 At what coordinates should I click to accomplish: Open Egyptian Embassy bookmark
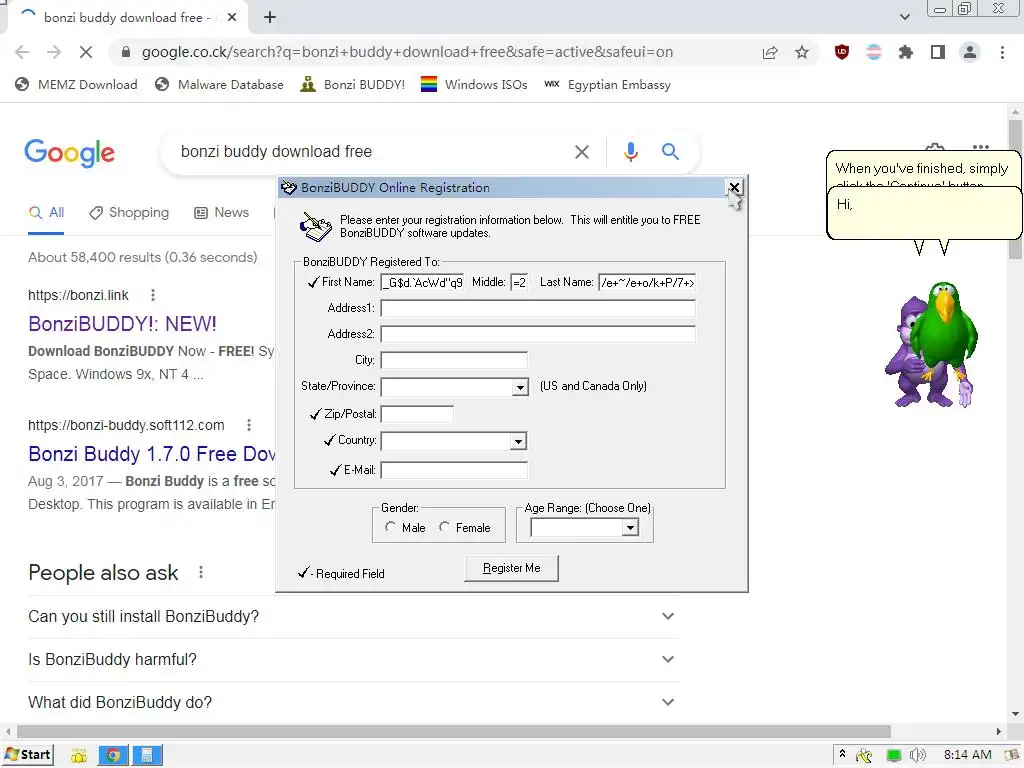click(607, 85)
